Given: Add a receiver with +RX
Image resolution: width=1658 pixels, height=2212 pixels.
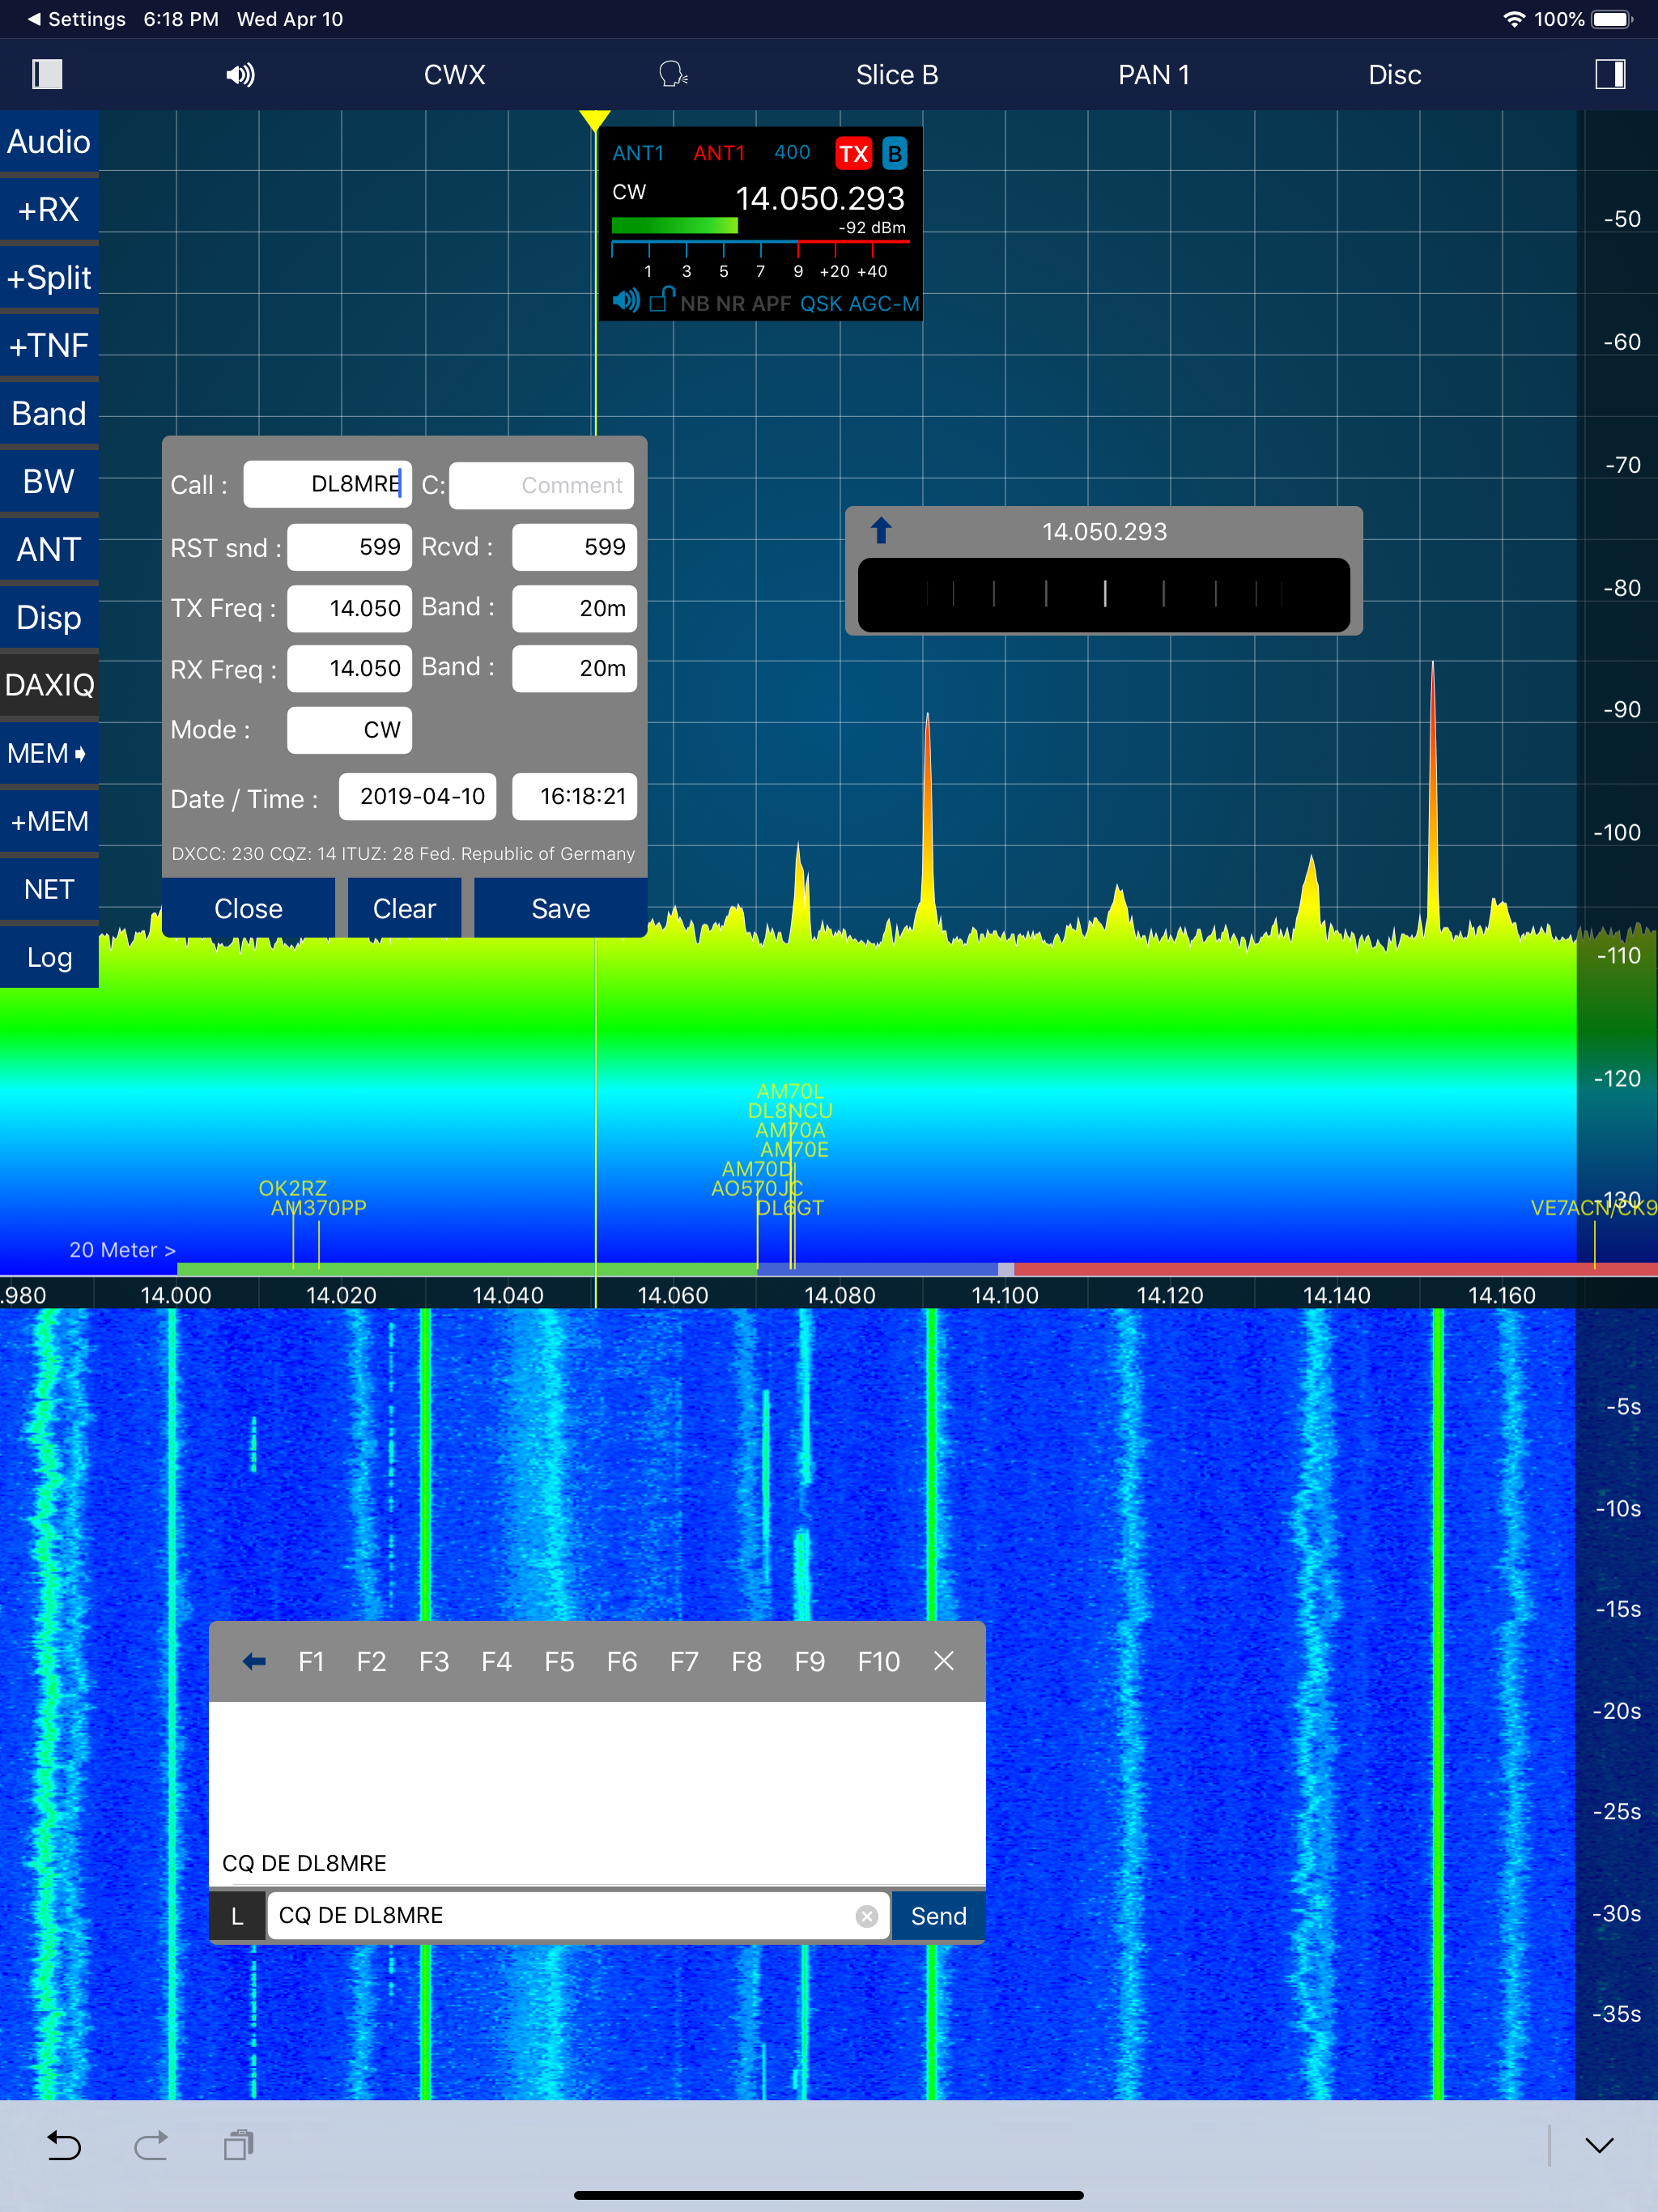Looking at the screenshot, I should pos(49,210).
